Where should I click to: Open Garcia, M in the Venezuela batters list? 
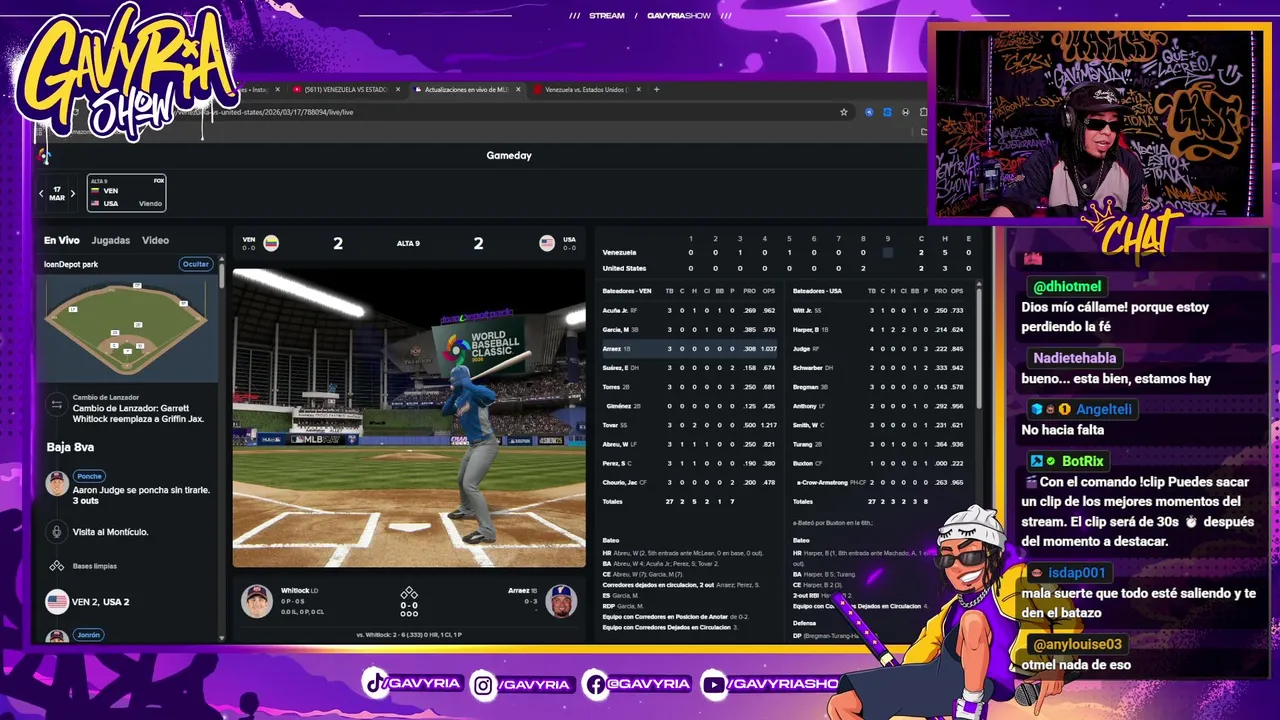coord(615,329)
